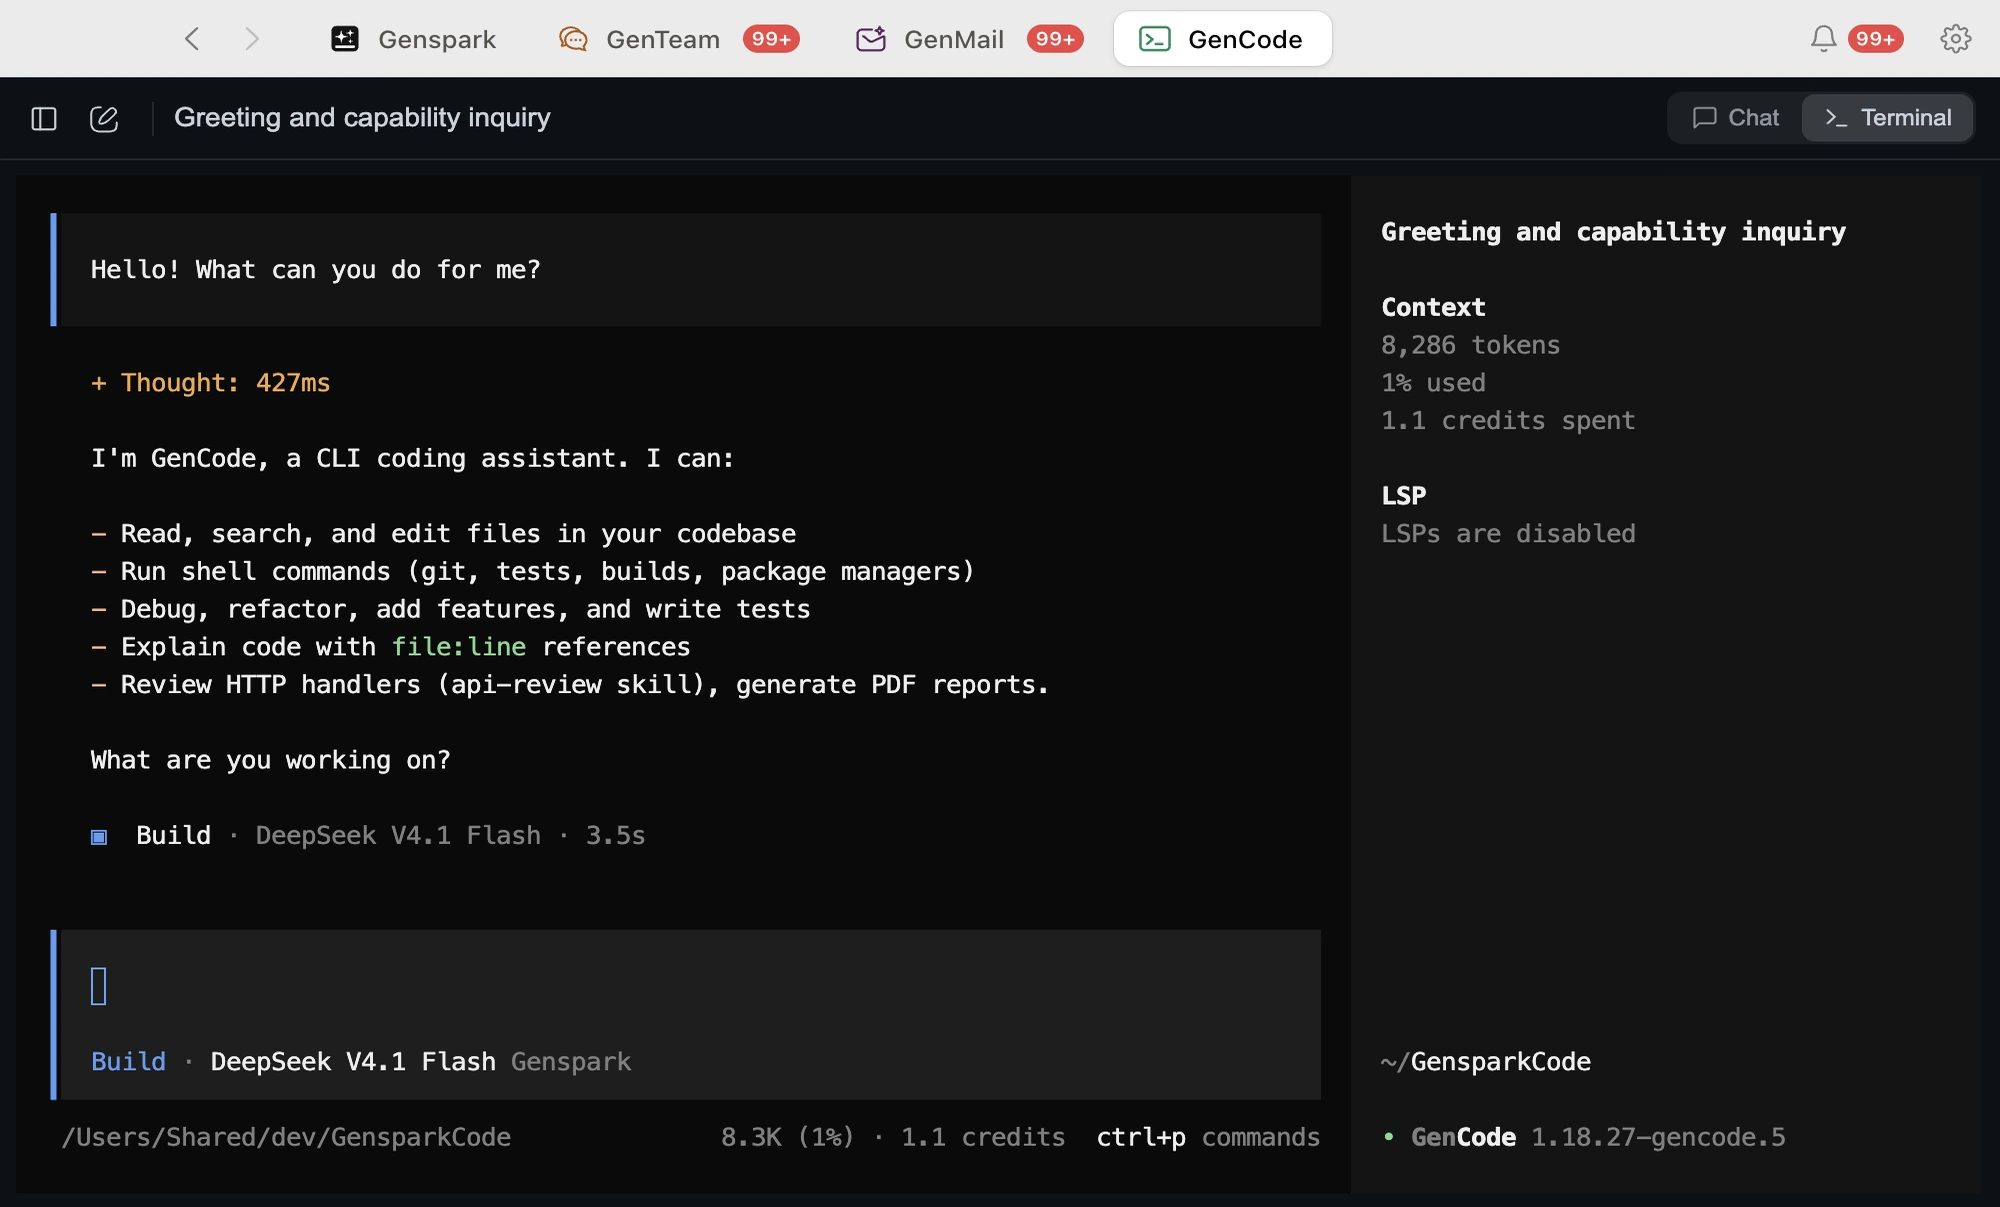The width and height of the screenshot is (2000, 1207).
Task: Click the blue square Build icon
Action: pos(99,837)
